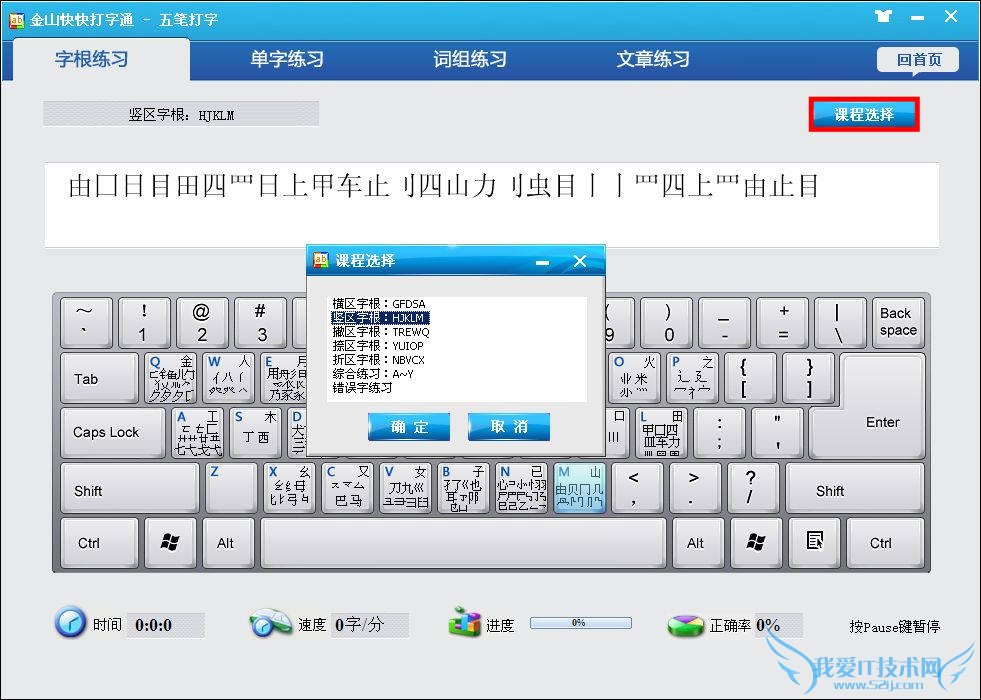
Task: Select course 捺区字根：YUIOP
Action: 378,346
